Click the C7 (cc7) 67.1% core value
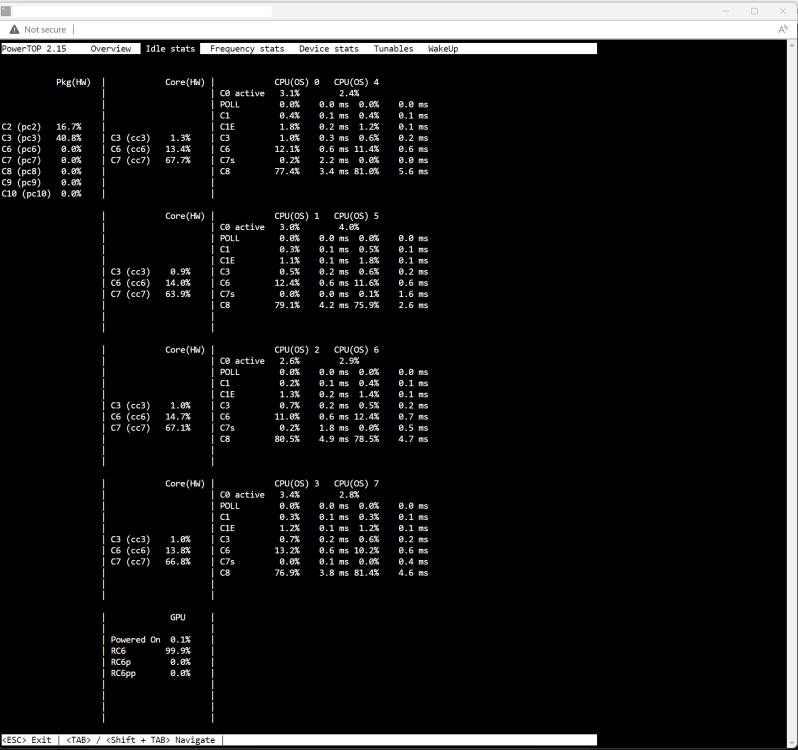 tap(178, 428)
